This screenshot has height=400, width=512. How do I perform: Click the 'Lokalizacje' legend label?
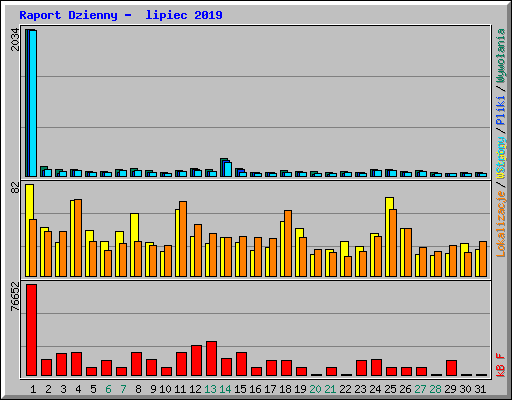(501, 224)
